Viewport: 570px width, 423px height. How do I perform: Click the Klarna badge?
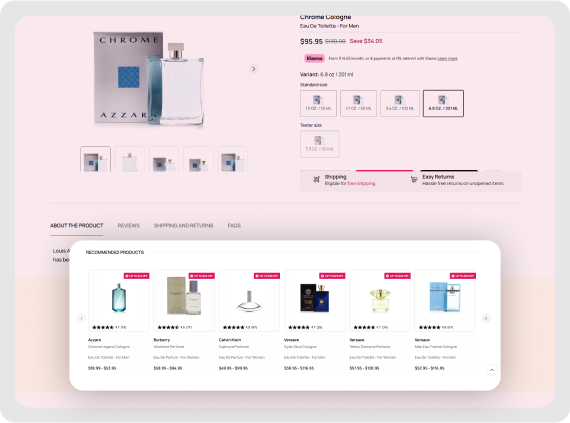(x=314, y=58)
